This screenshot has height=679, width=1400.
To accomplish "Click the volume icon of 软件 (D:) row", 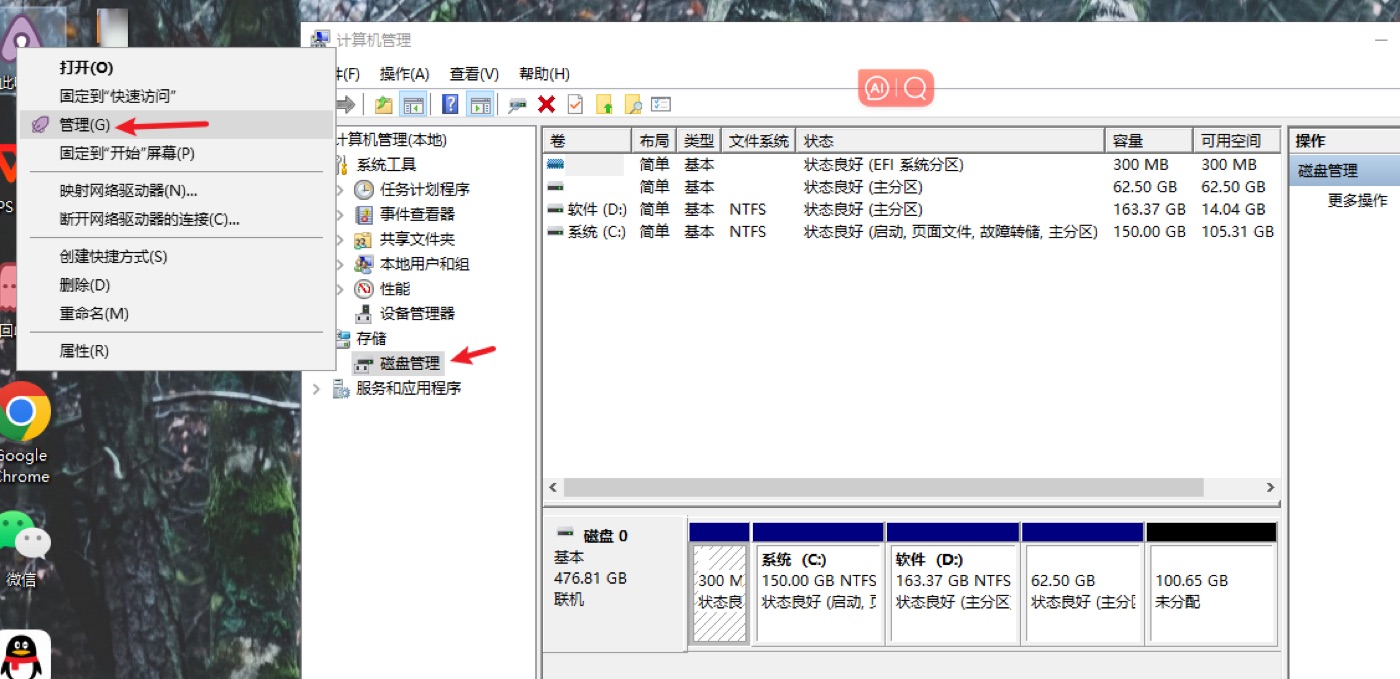I will pyautogui.click(x=556, y=209).
